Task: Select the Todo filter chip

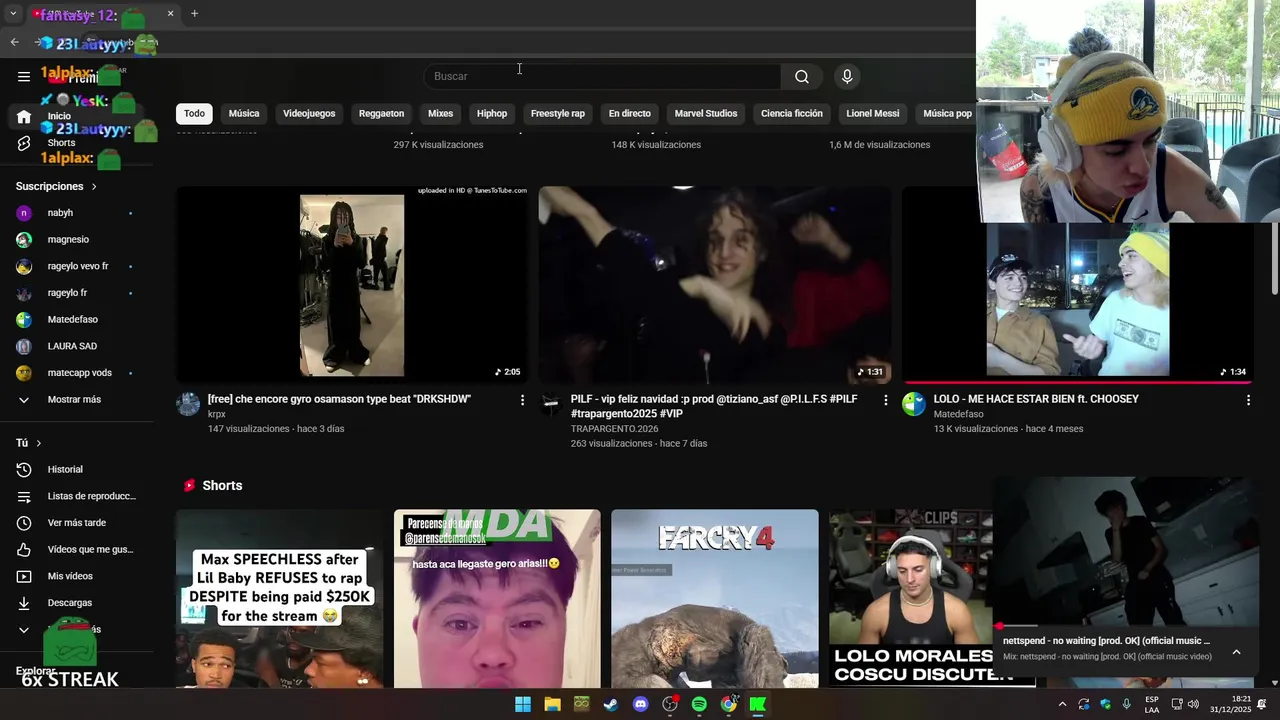Action: (x=194, y=113)
